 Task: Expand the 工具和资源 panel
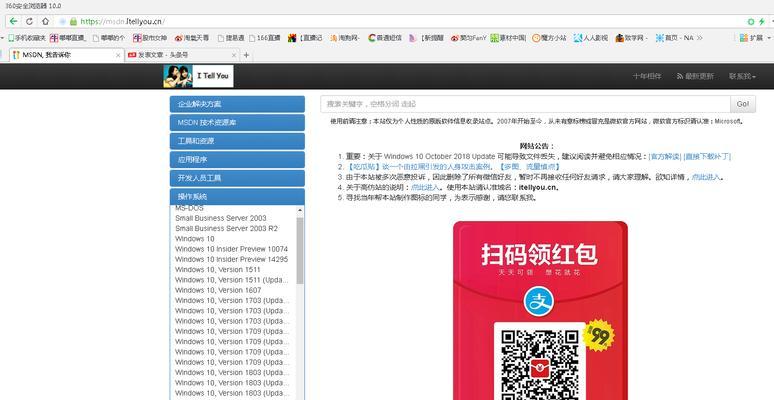(237, 141)
